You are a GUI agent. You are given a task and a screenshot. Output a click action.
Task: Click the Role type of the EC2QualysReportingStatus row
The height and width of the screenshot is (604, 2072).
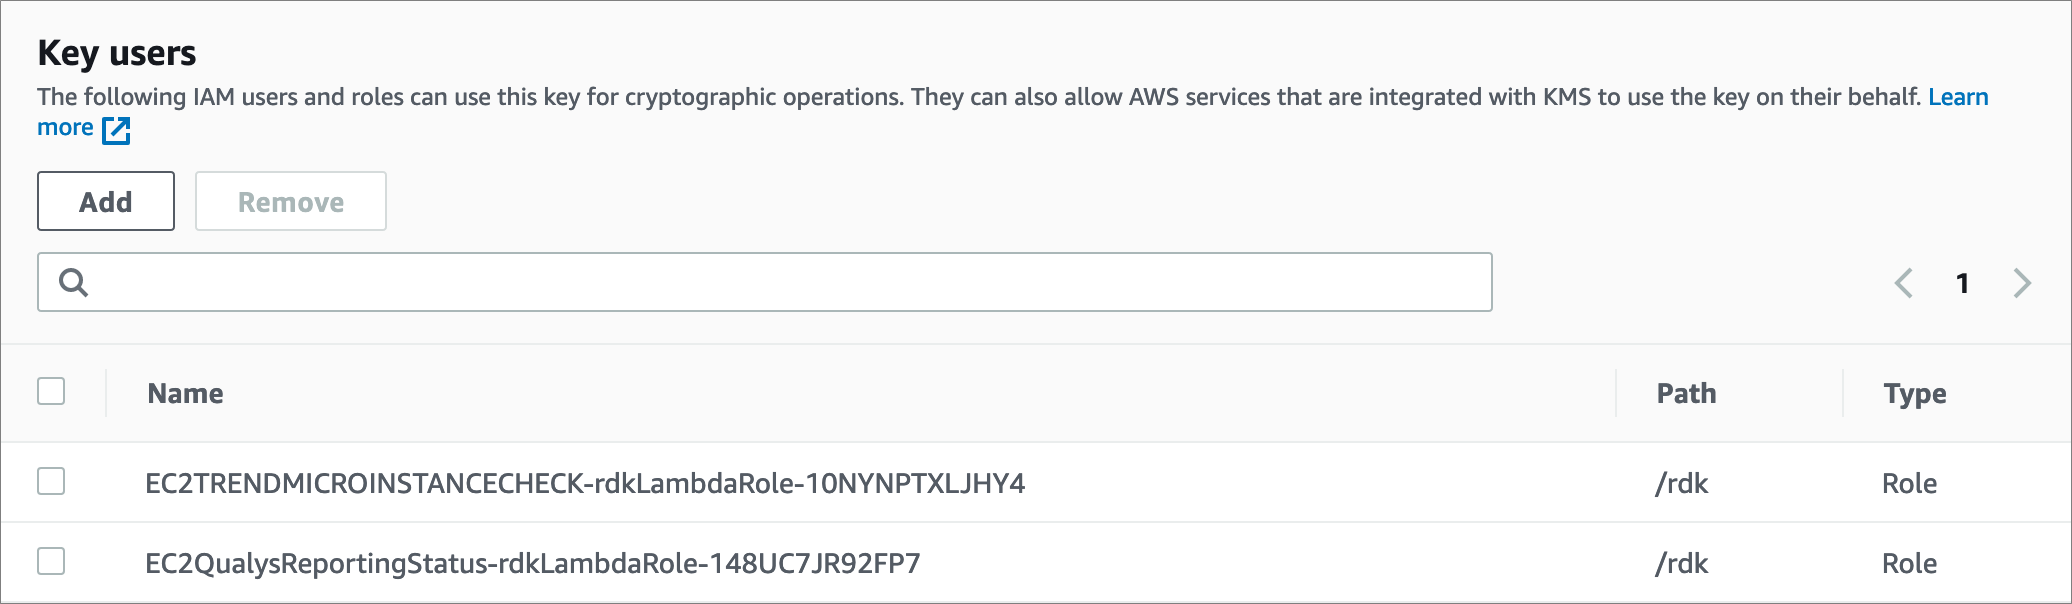[x=1909, y=564]
